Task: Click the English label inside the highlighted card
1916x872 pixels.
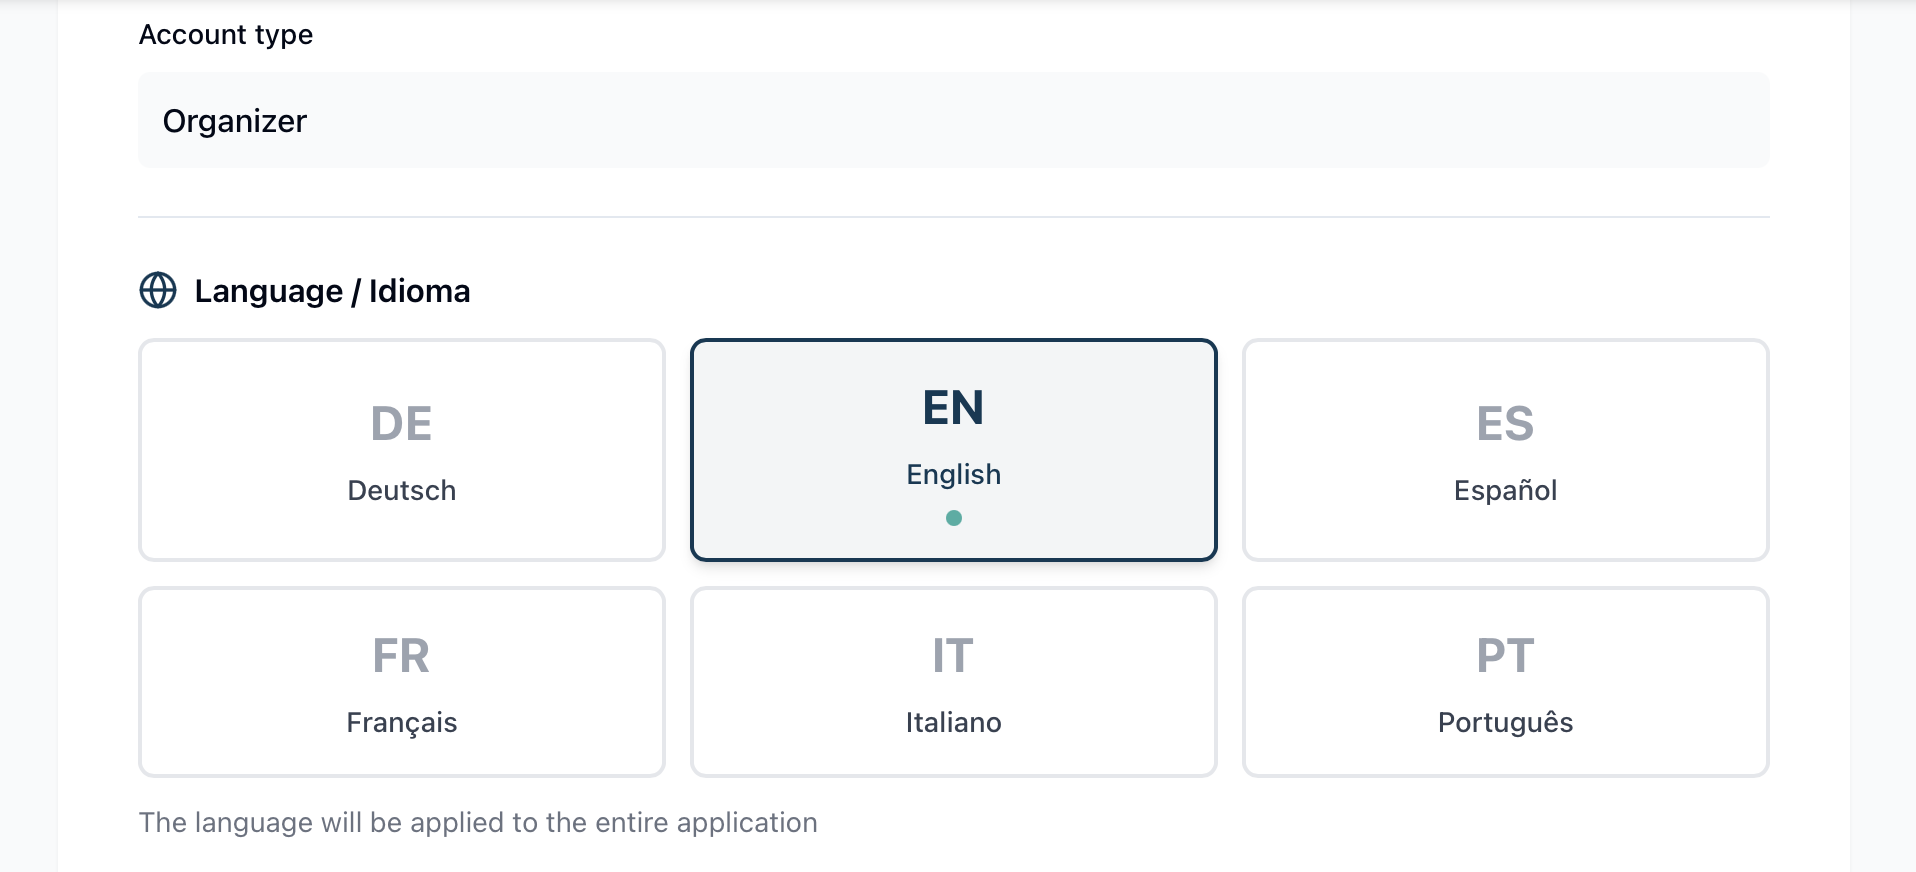Action: click(x=953, y=474)
